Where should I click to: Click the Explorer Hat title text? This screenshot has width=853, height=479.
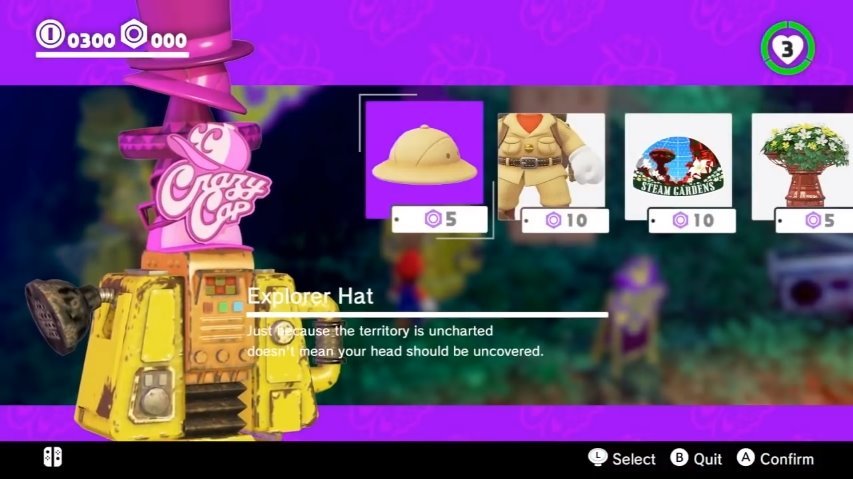point(311,296)
